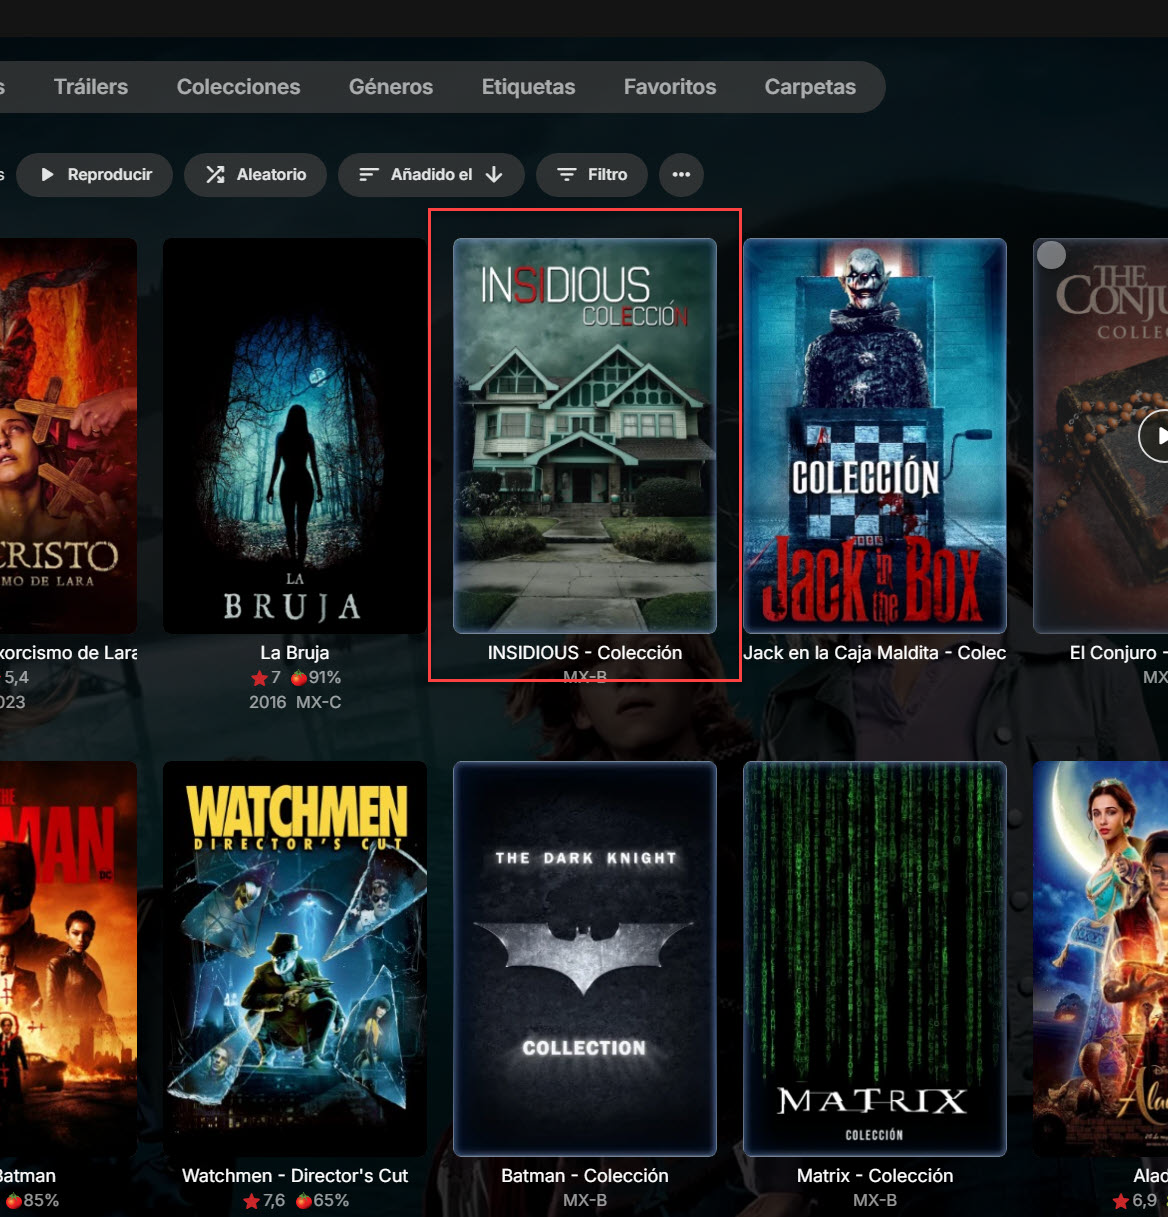The width and height of the screenshot is (1168, 1217).
Task: Open the Géneros tab
Action: pos(391,87)
